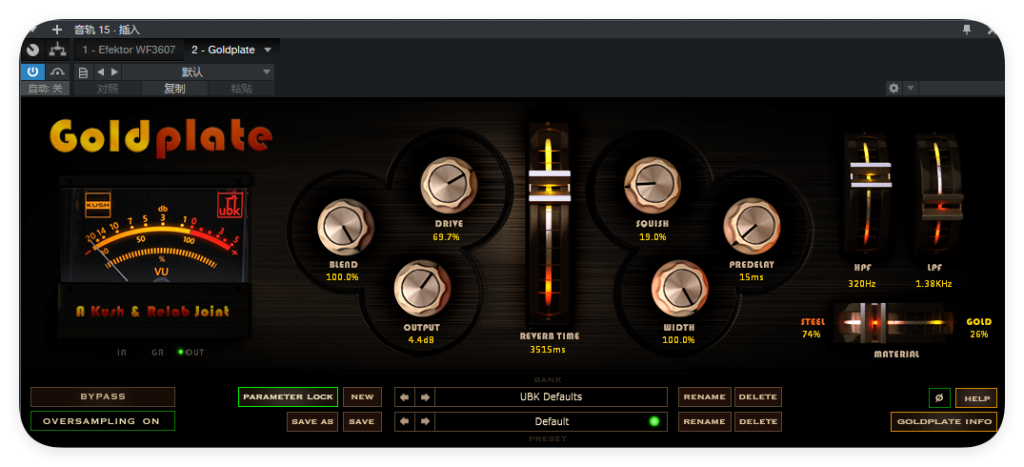Click the 粘贴 paste button
Screen dimensions: 1024x467
click(x=241, y=89)
